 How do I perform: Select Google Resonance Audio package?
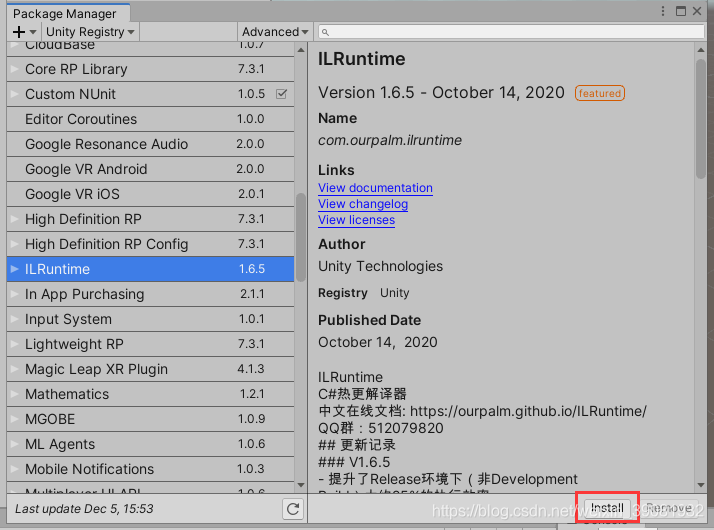[150, 144]
